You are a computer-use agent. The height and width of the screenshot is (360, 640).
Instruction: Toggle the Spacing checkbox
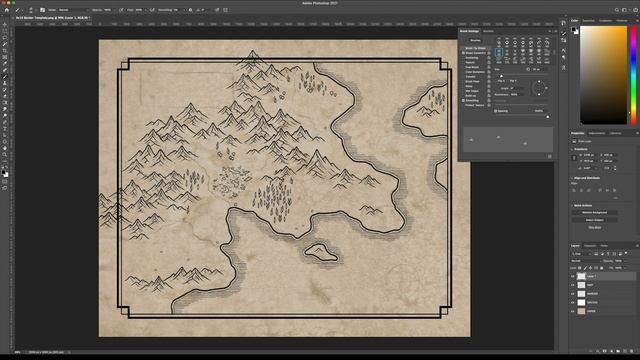point(496,111)
